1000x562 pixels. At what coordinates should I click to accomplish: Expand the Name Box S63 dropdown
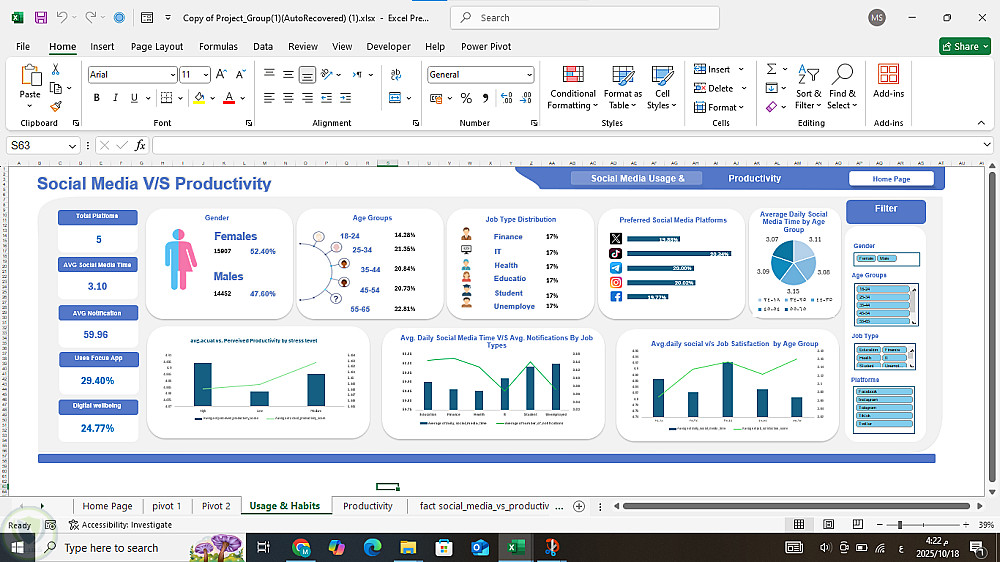72,145
